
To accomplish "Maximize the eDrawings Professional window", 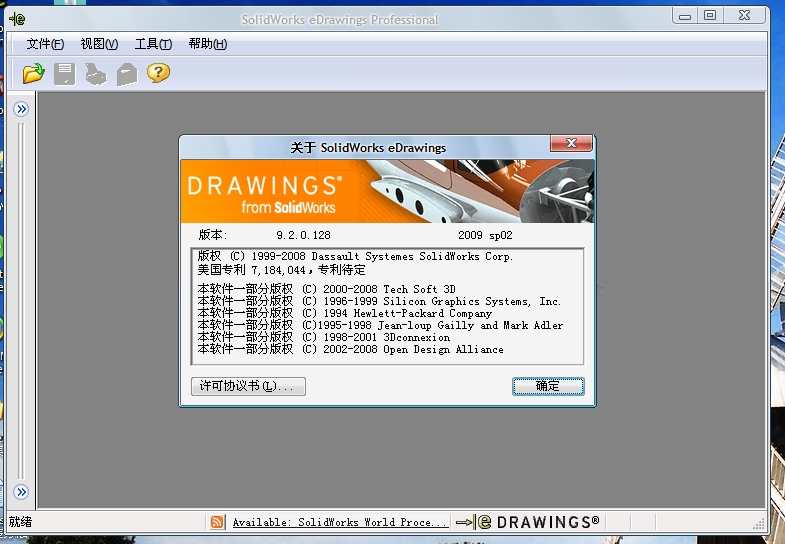I will tap(710, 16).
